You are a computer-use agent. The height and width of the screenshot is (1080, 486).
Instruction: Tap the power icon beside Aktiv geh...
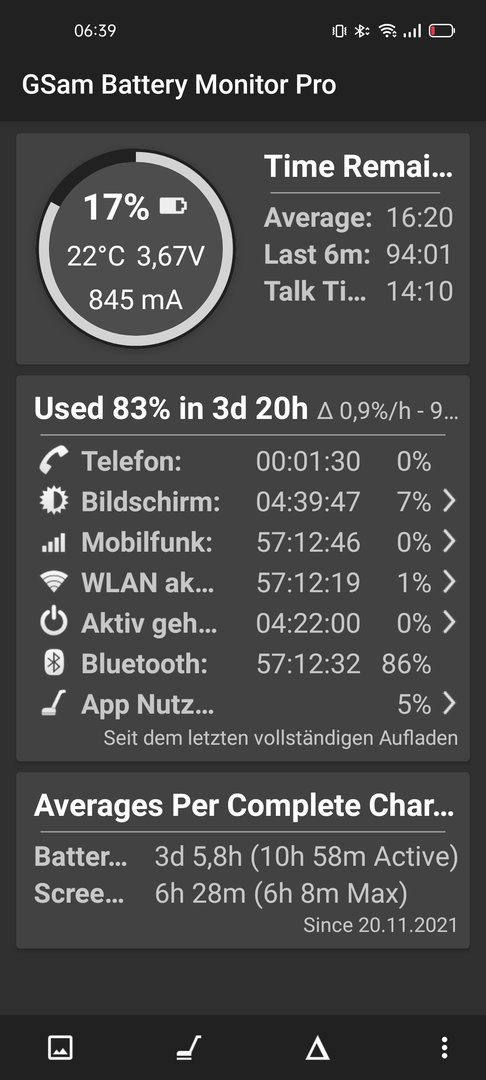click(54, 623)
